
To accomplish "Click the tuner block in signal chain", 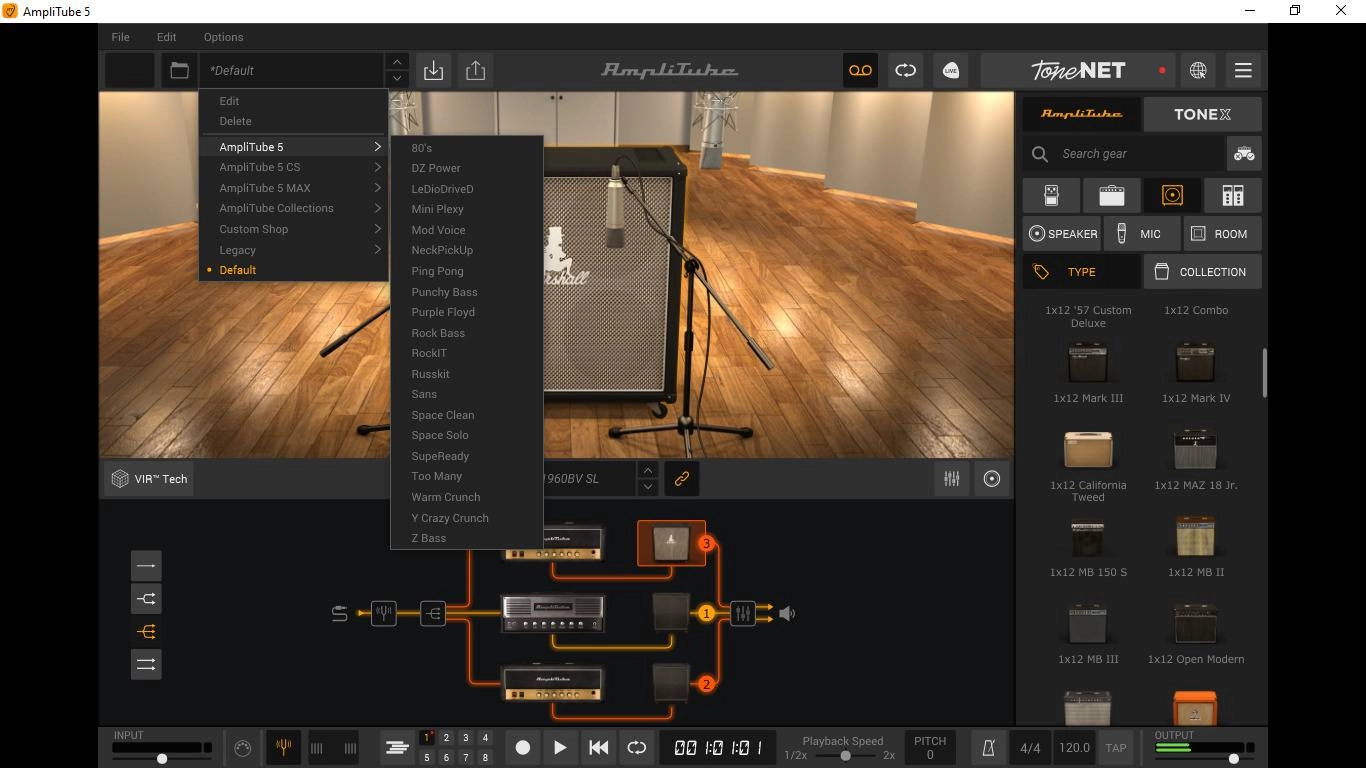I will click(x=384, y=613).
